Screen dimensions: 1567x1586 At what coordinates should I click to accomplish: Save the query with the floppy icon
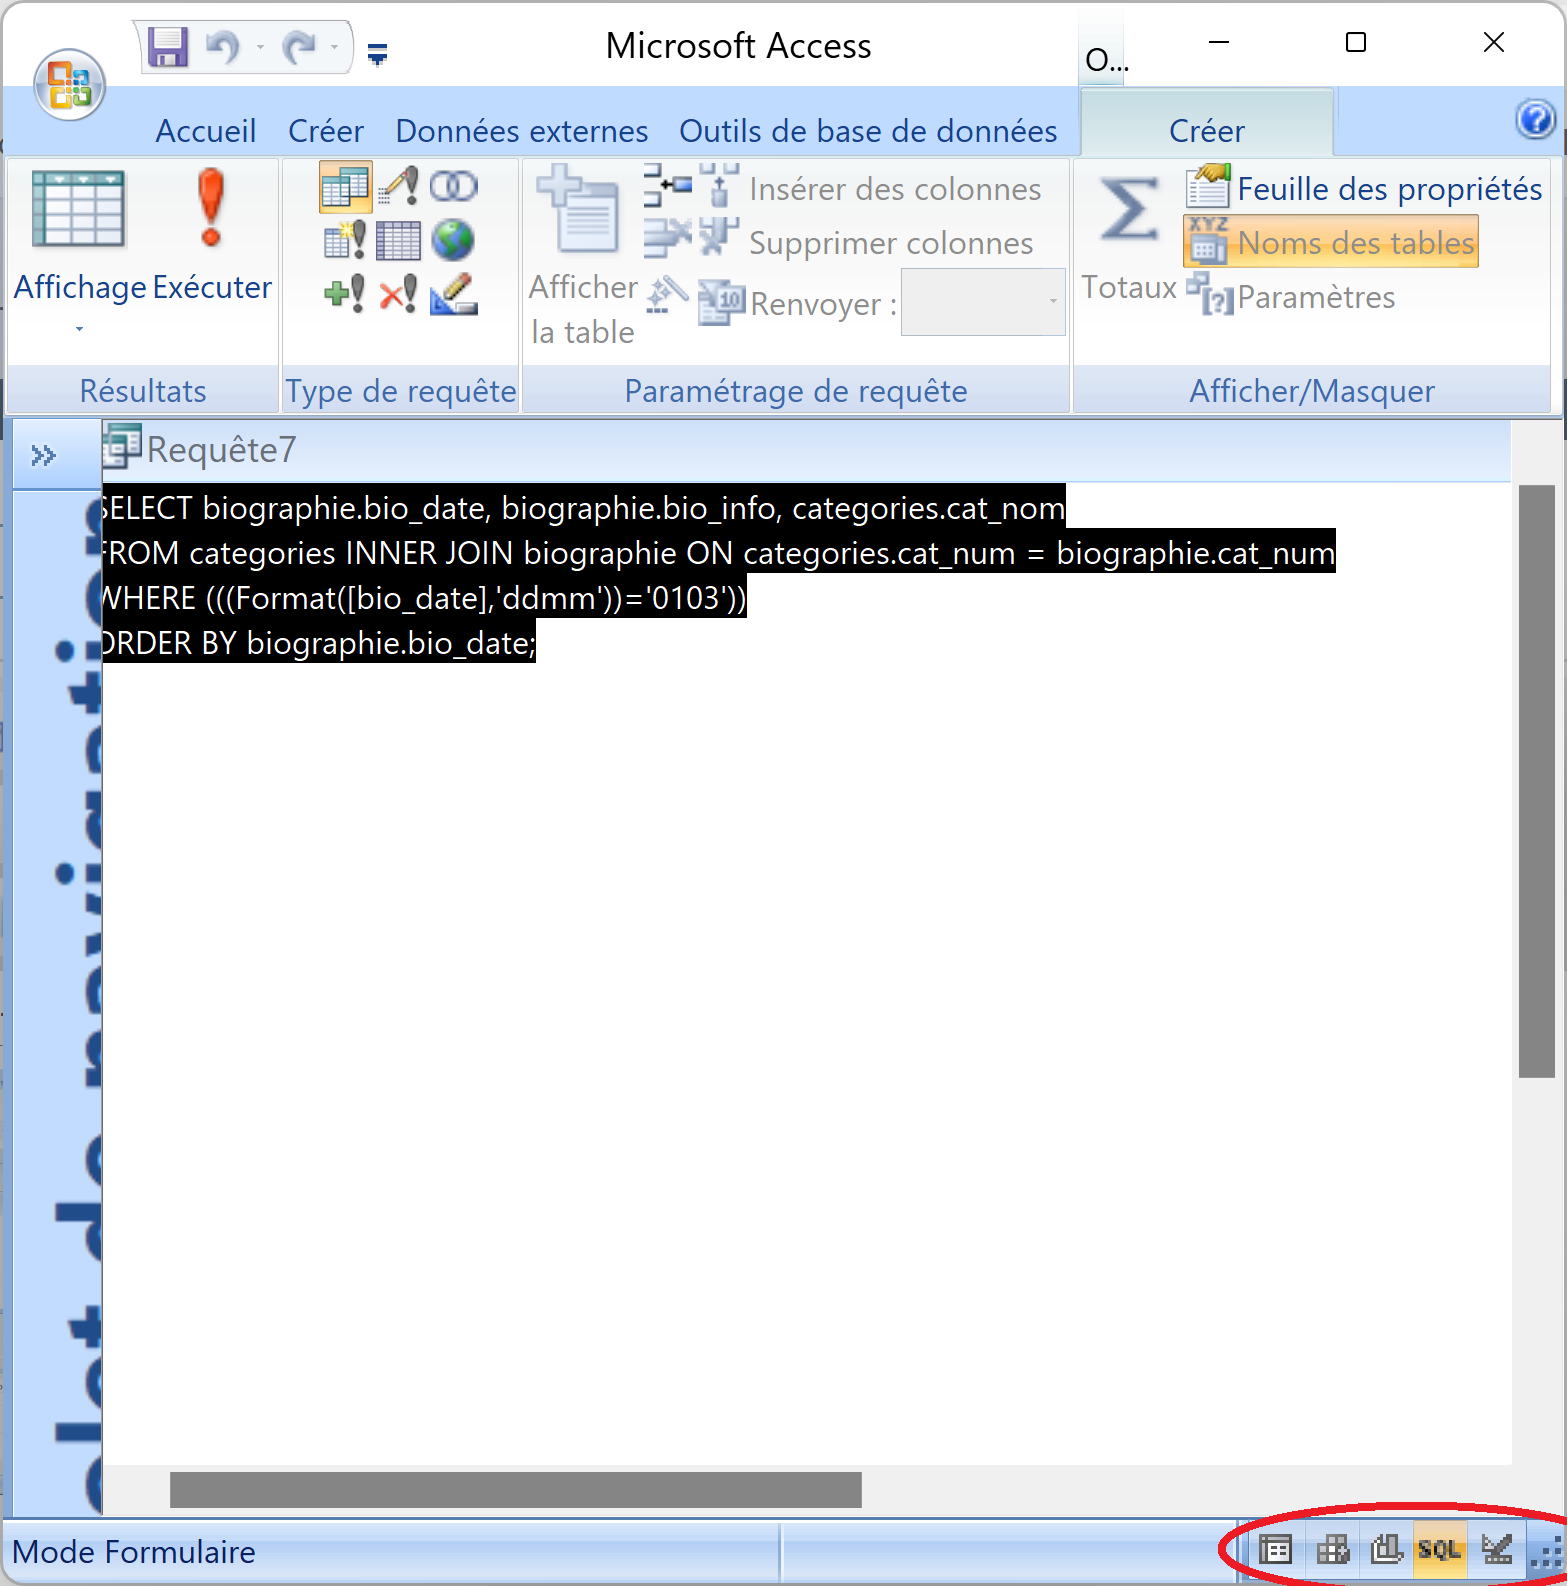click(x=168, y=47)
